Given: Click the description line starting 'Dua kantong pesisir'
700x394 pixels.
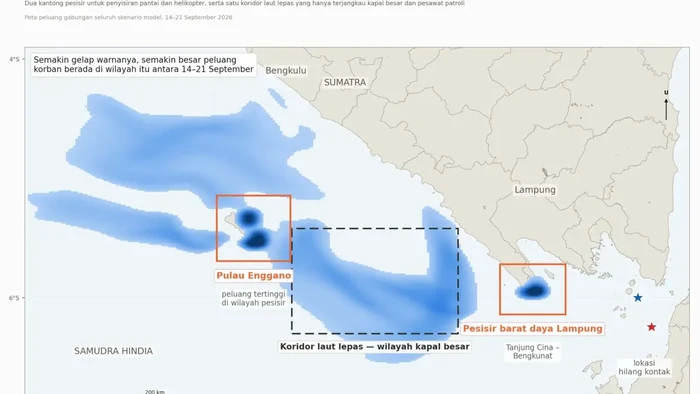Looking at the screenshot, I should coord(244,3).
